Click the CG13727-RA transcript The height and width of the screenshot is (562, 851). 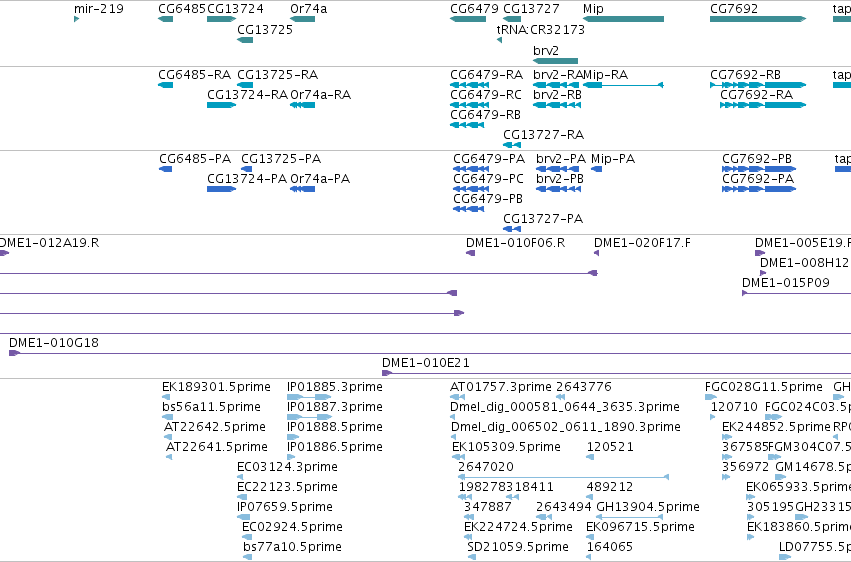tap(512, 145)
